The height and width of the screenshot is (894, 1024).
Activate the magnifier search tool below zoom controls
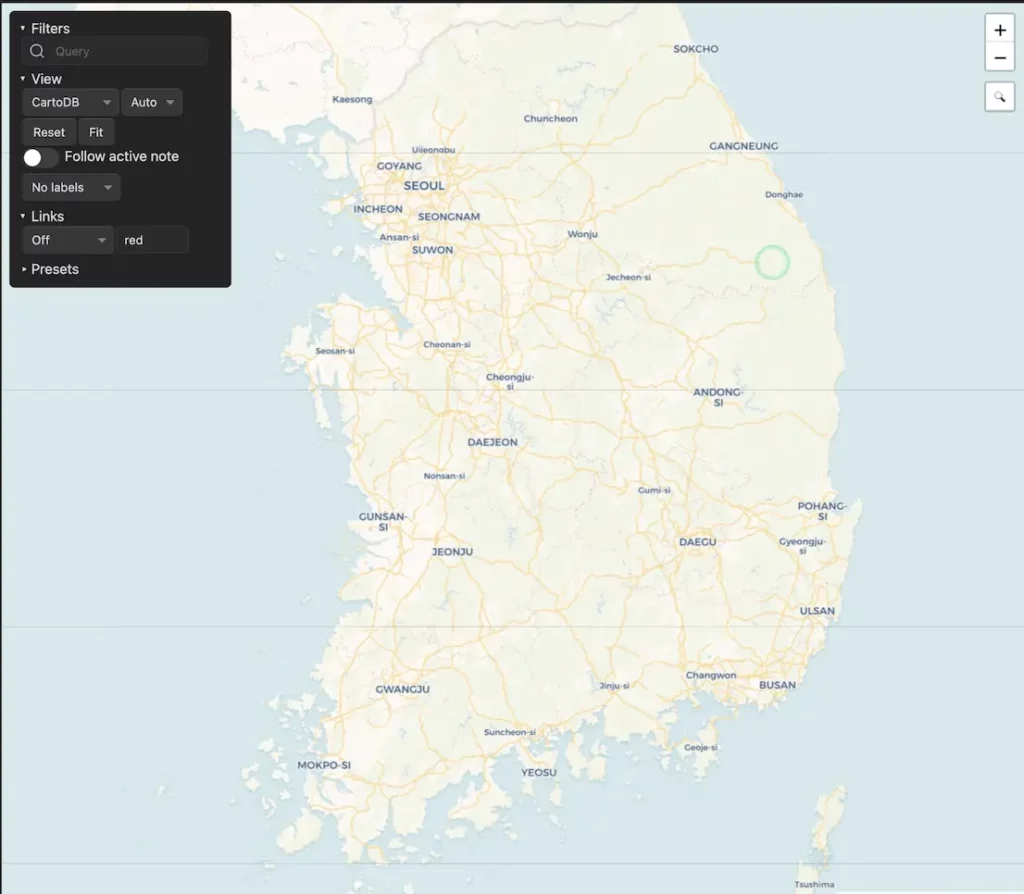coord(1000,96)
